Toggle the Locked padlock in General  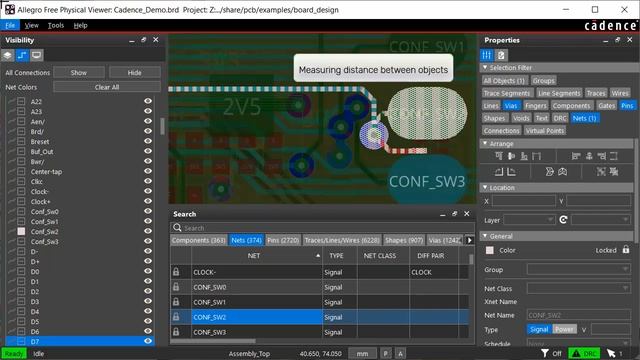click(626, 249)
